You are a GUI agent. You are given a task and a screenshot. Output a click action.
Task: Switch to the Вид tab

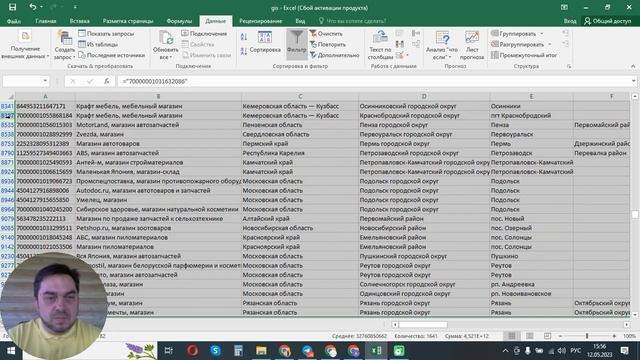point(300,21)
